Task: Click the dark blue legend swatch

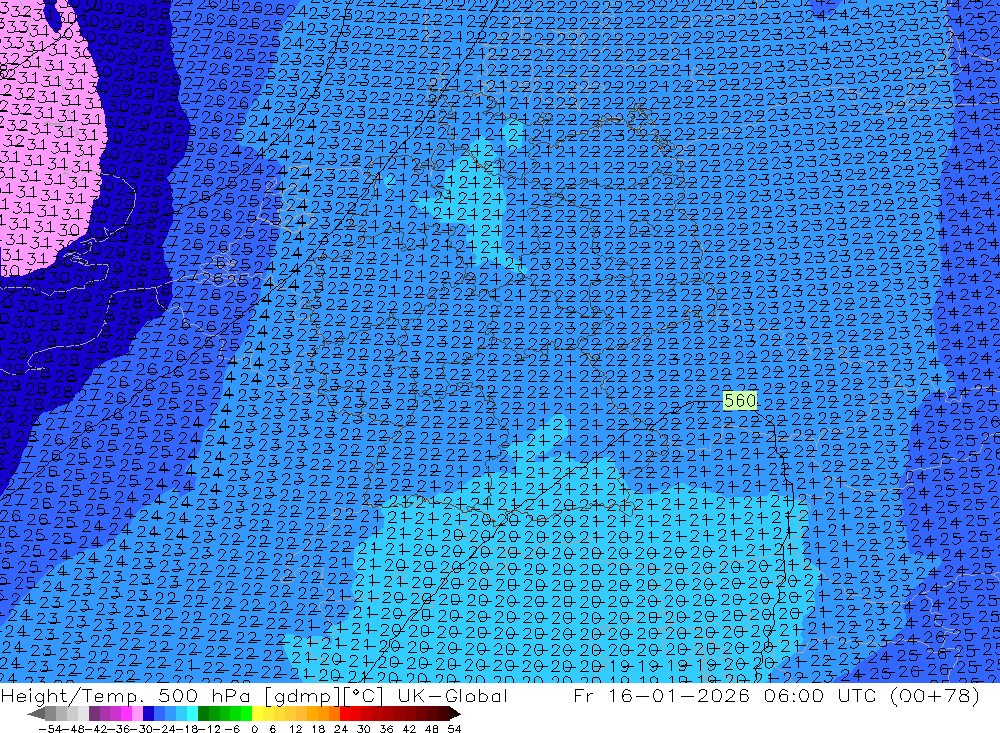Action: click(x=148, y=713)
